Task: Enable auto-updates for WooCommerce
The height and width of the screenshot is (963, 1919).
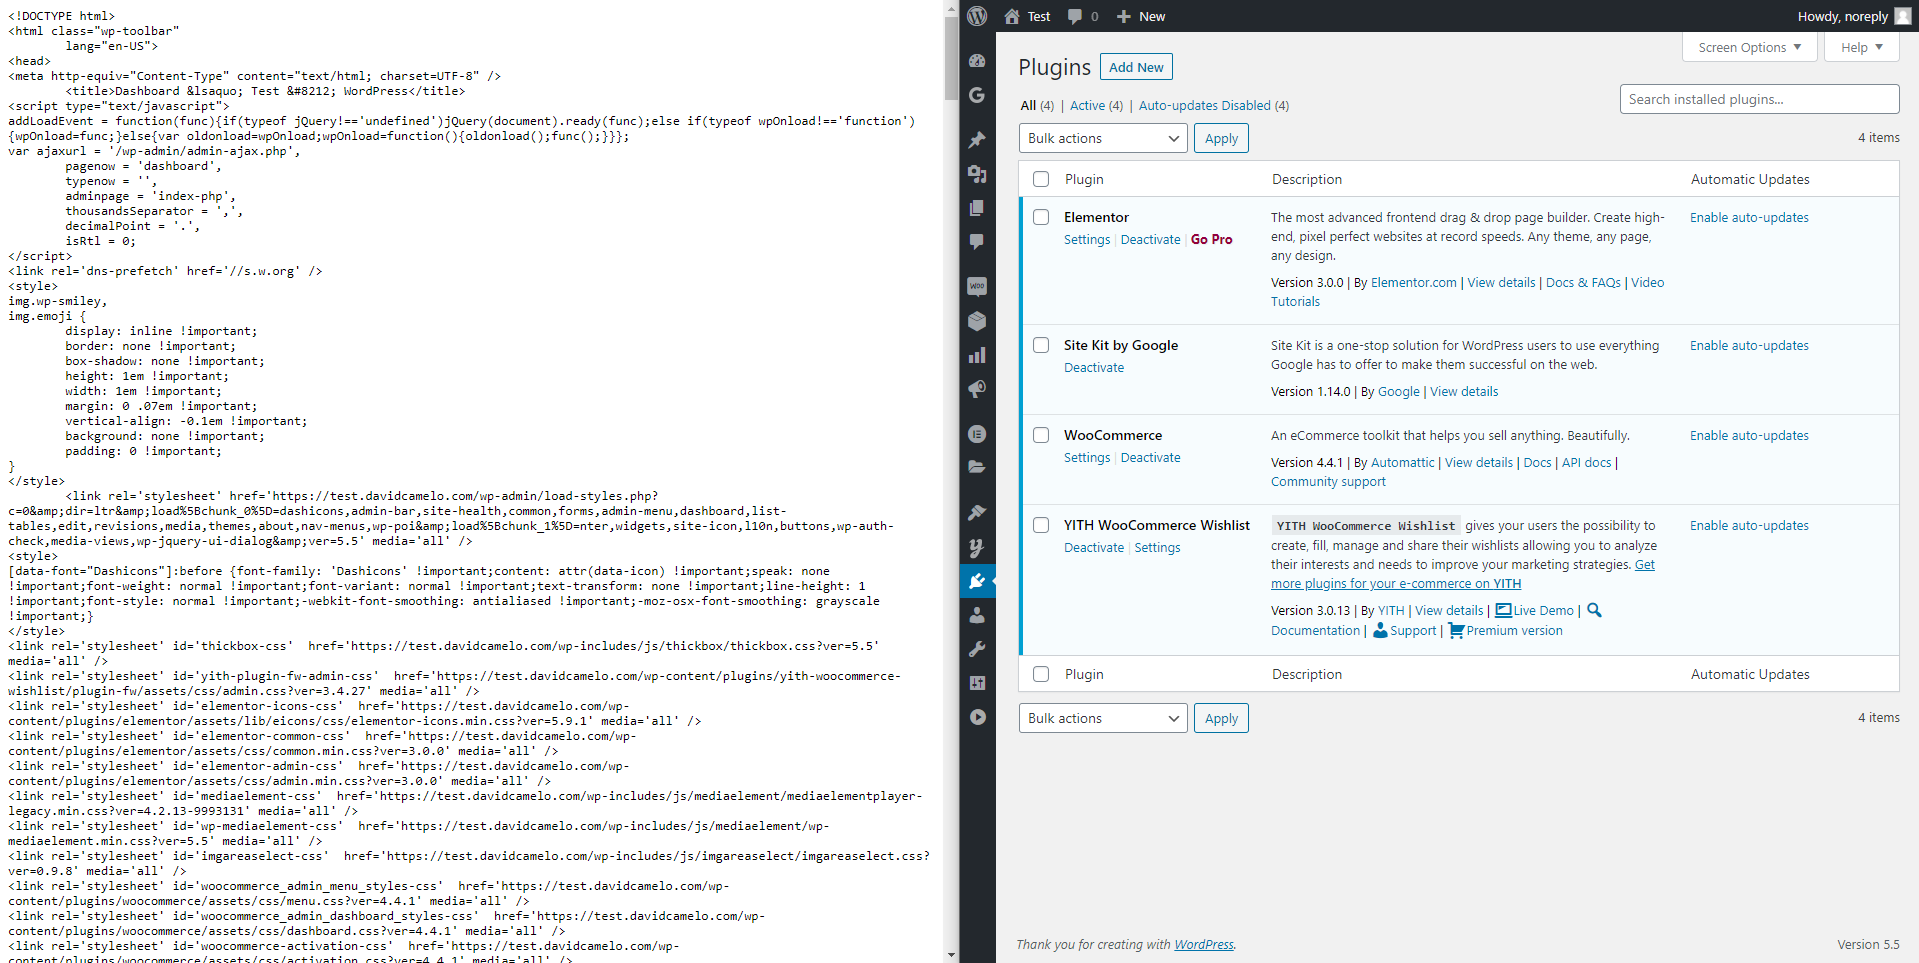Action: 1749,435
